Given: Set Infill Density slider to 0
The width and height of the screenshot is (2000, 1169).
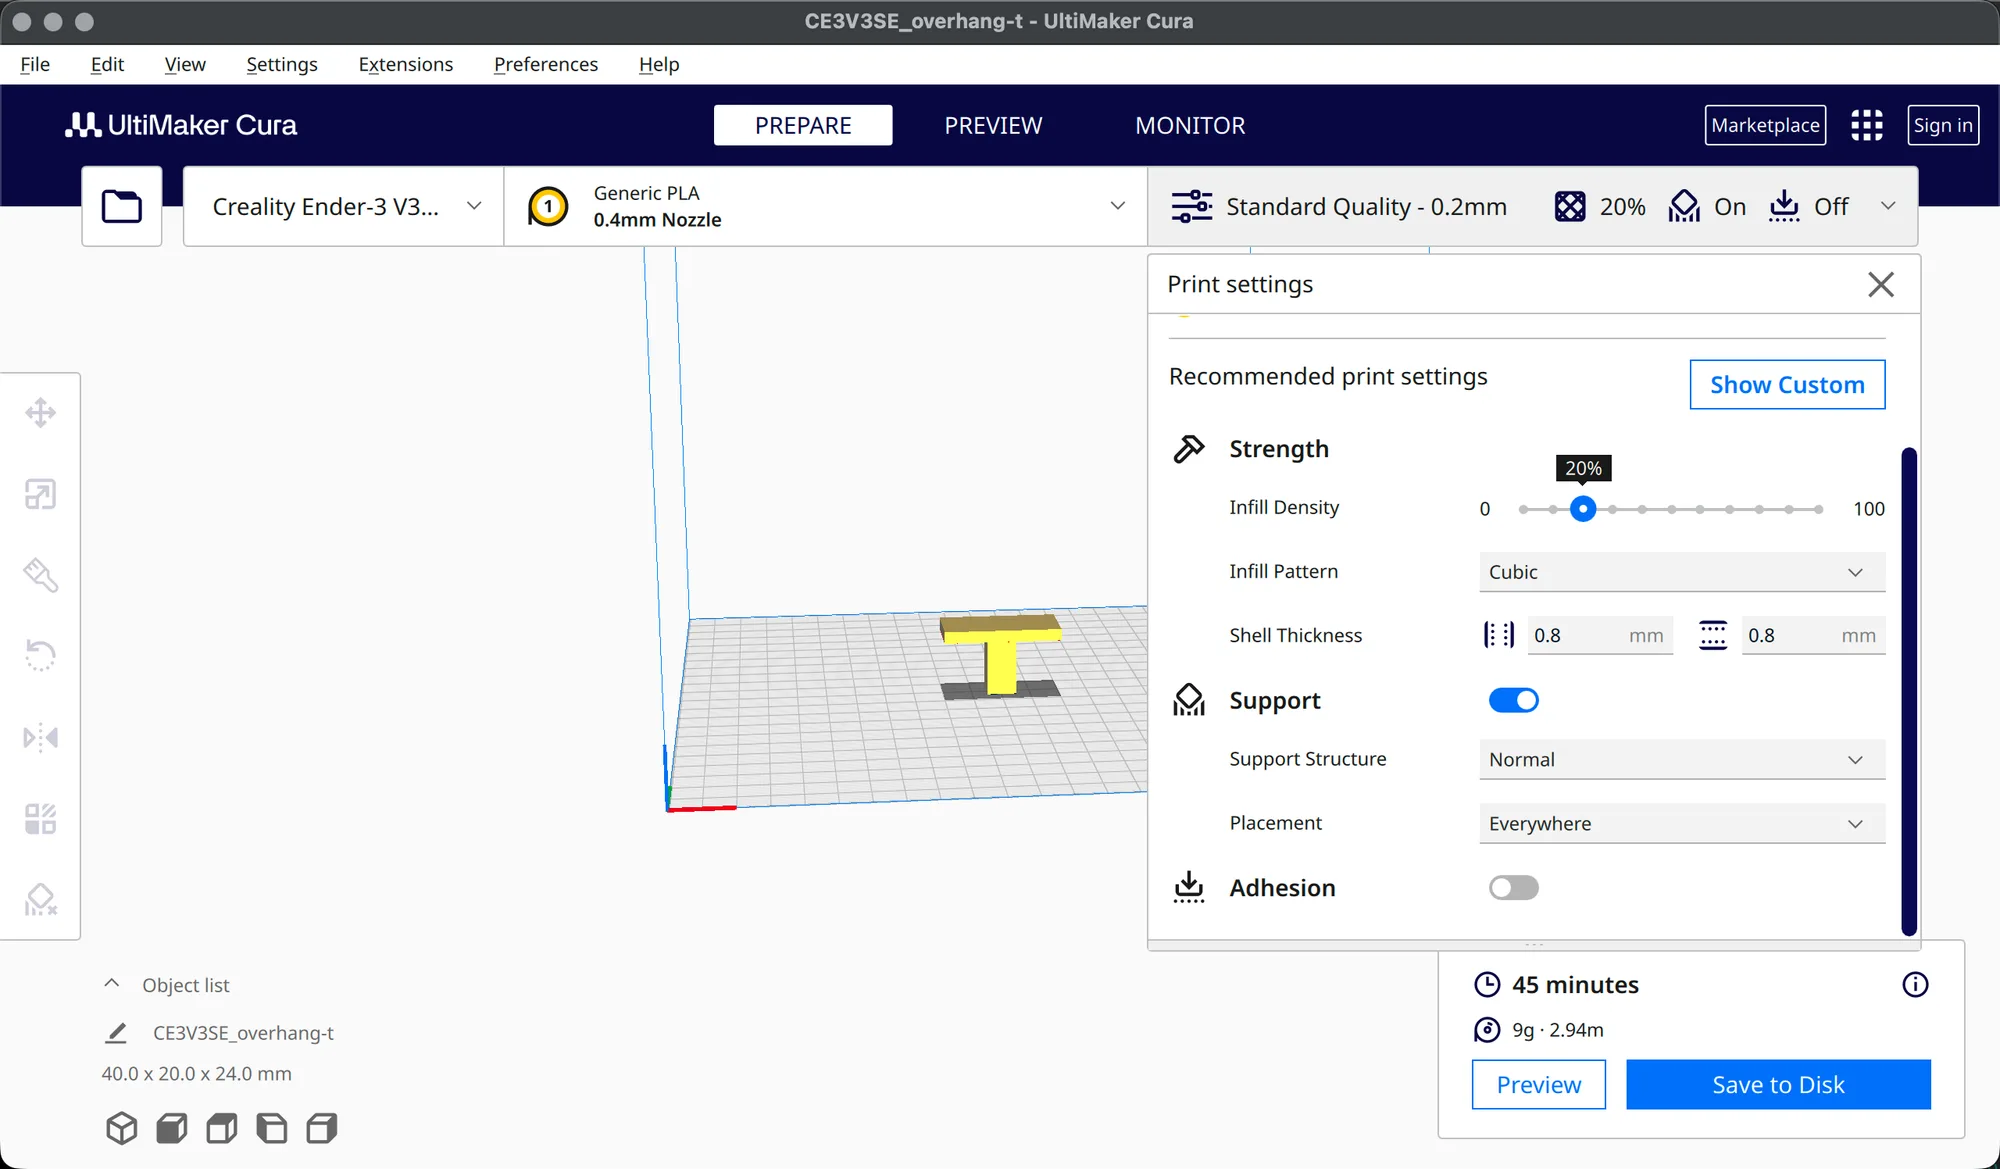Looking at the screenshot, I should coord(1523,509).
